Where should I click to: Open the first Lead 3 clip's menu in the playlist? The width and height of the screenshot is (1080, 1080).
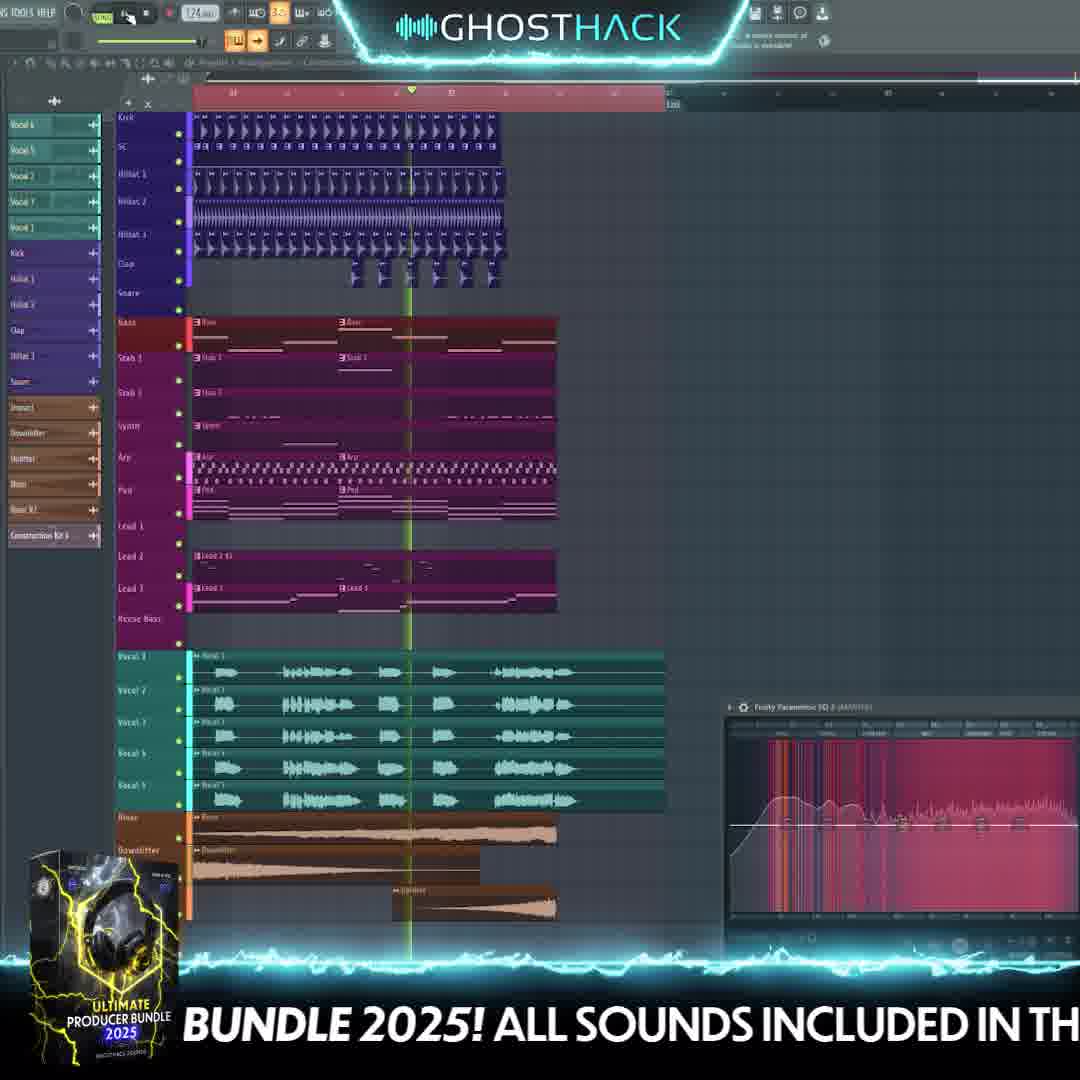[197, 588]
